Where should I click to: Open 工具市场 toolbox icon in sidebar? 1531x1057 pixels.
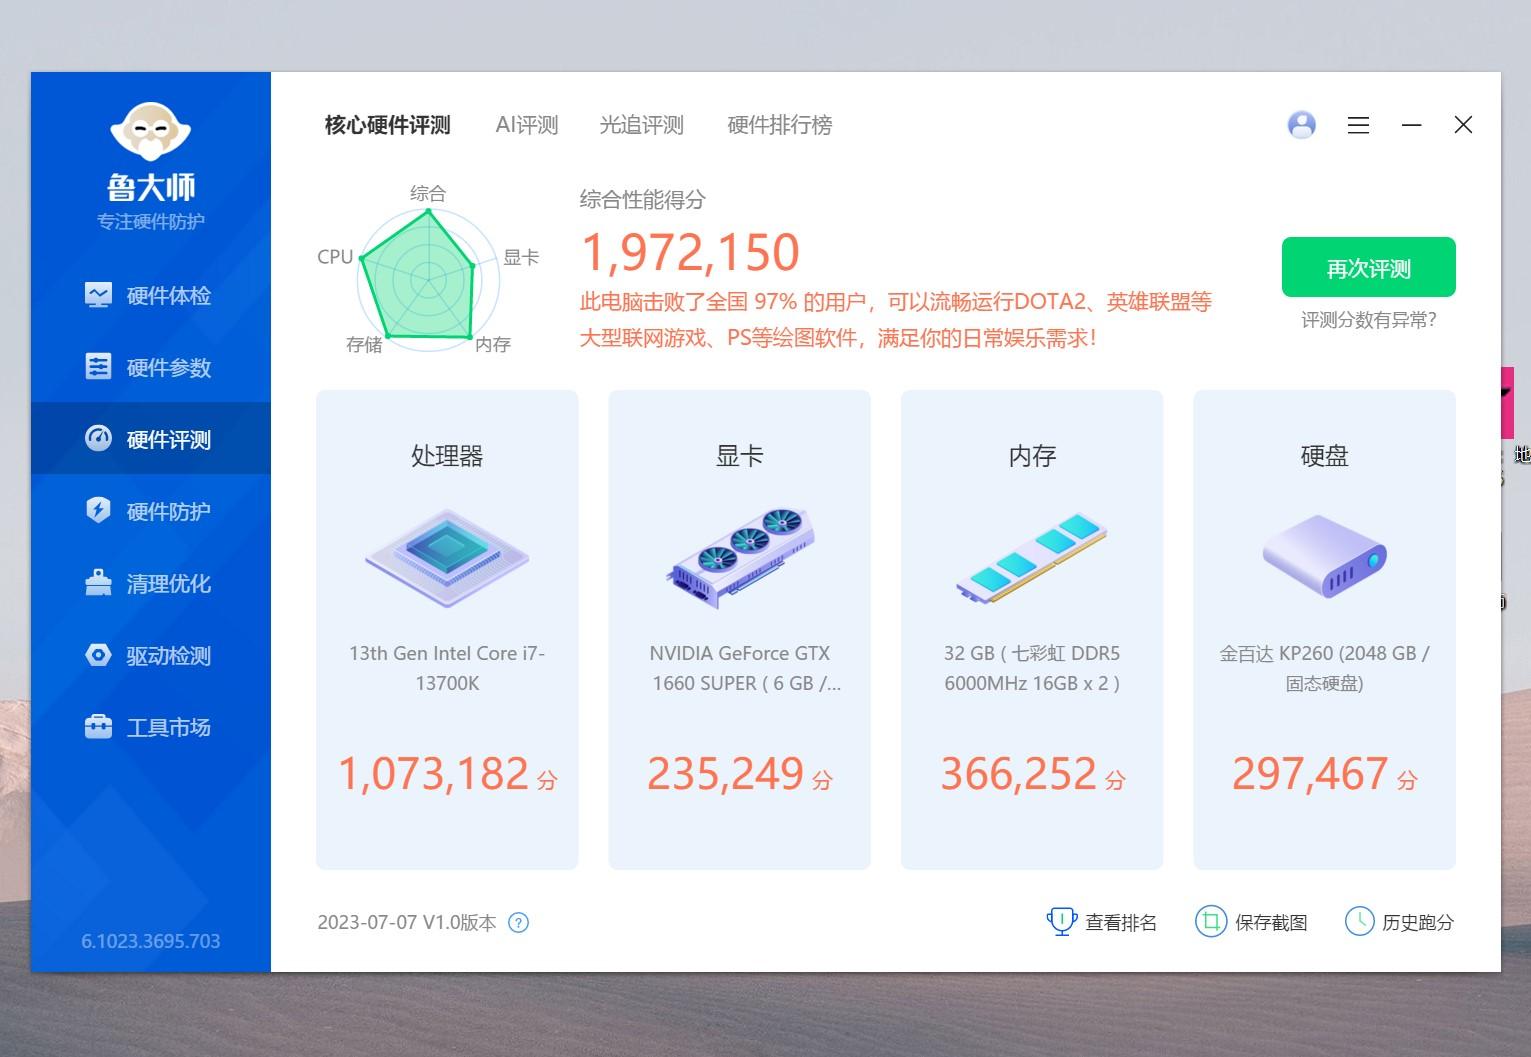[x=98, y=727]
